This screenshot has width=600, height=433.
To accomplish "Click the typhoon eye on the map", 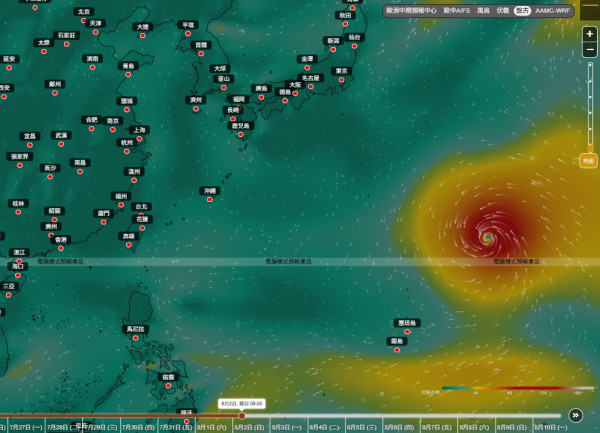I will click(x=488, y=238).
